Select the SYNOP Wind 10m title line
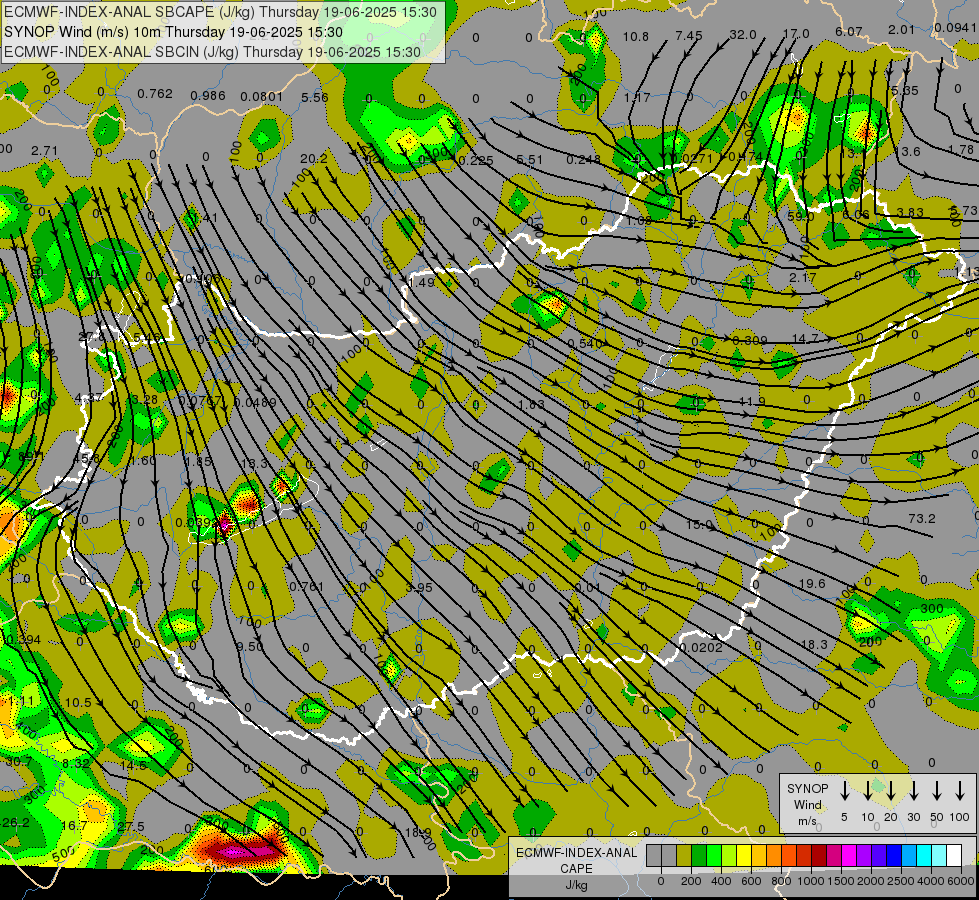 point(173,32)
